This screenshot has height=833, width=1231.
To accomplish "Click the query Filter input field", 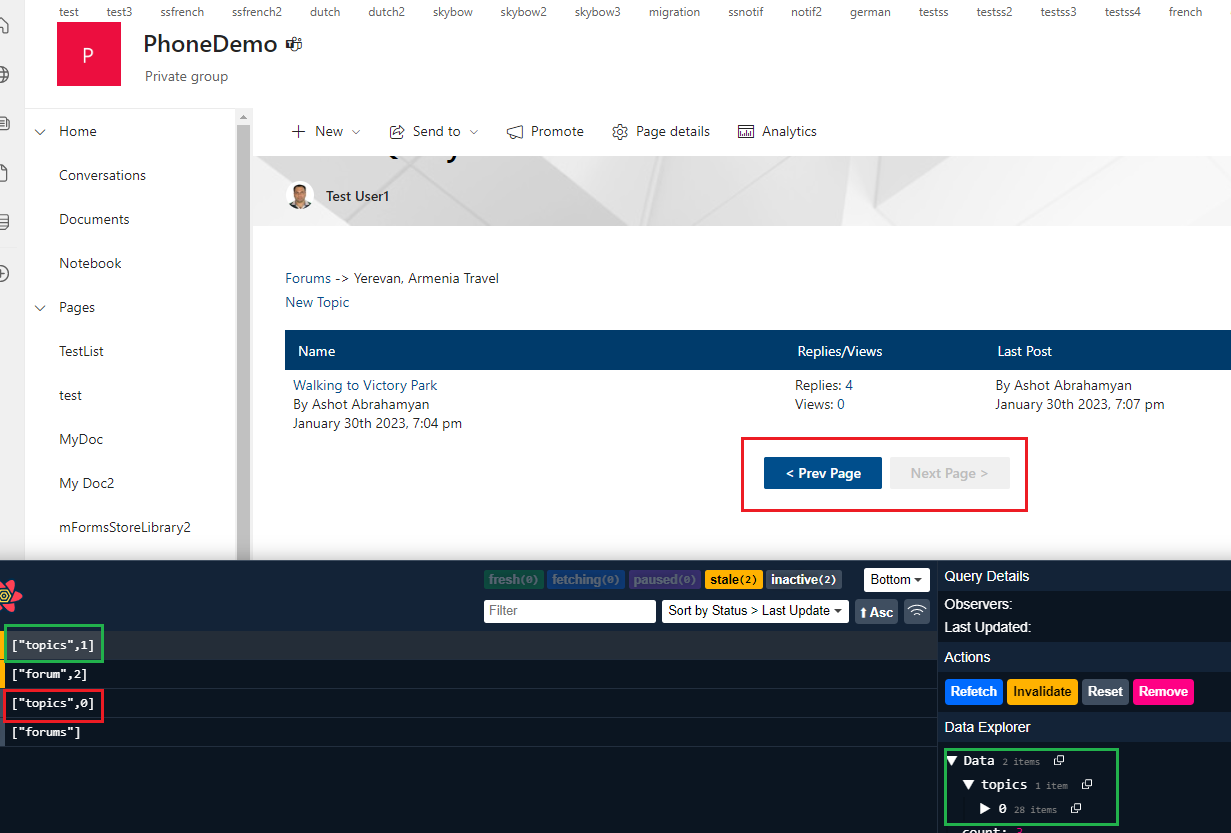I will click(569, 611).
